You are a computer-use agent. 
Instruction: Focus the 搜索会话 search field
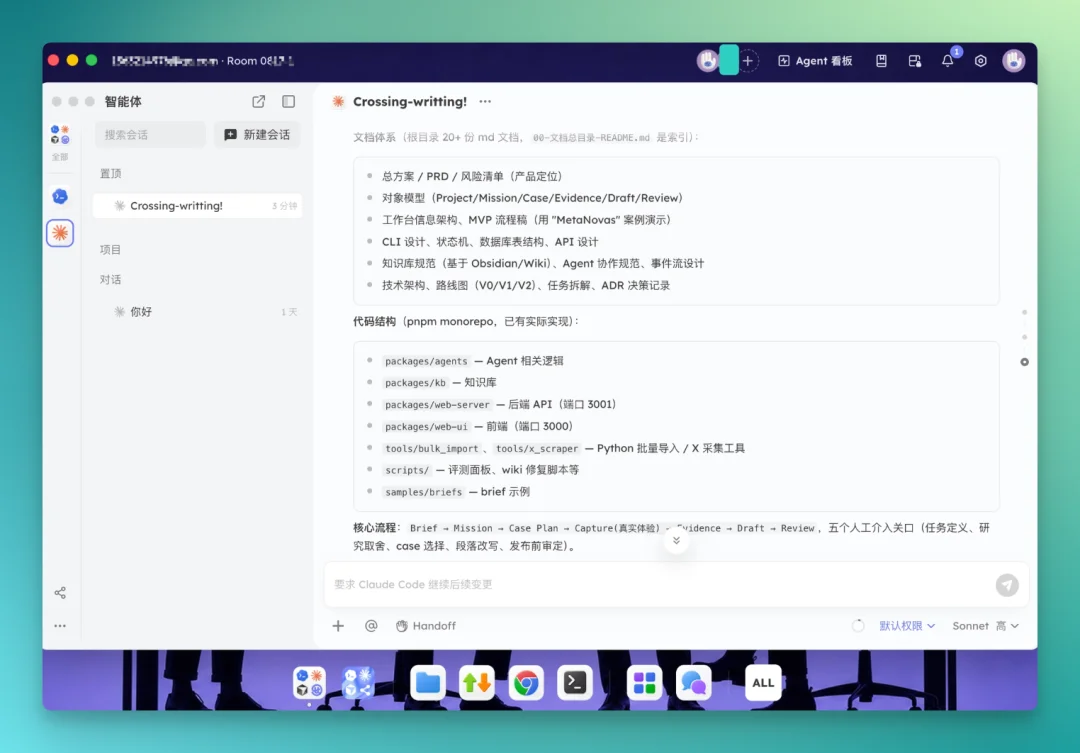(150, 134)
